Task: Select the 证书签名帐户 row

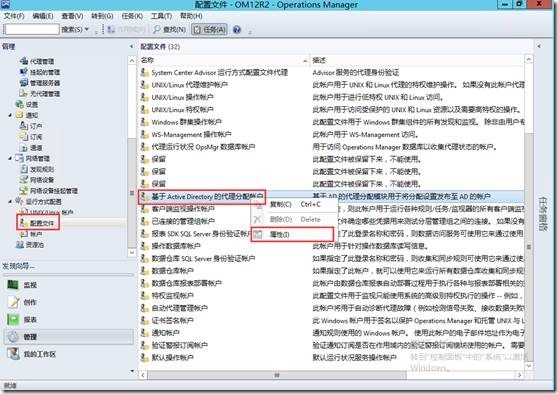Action: [332, 320]
